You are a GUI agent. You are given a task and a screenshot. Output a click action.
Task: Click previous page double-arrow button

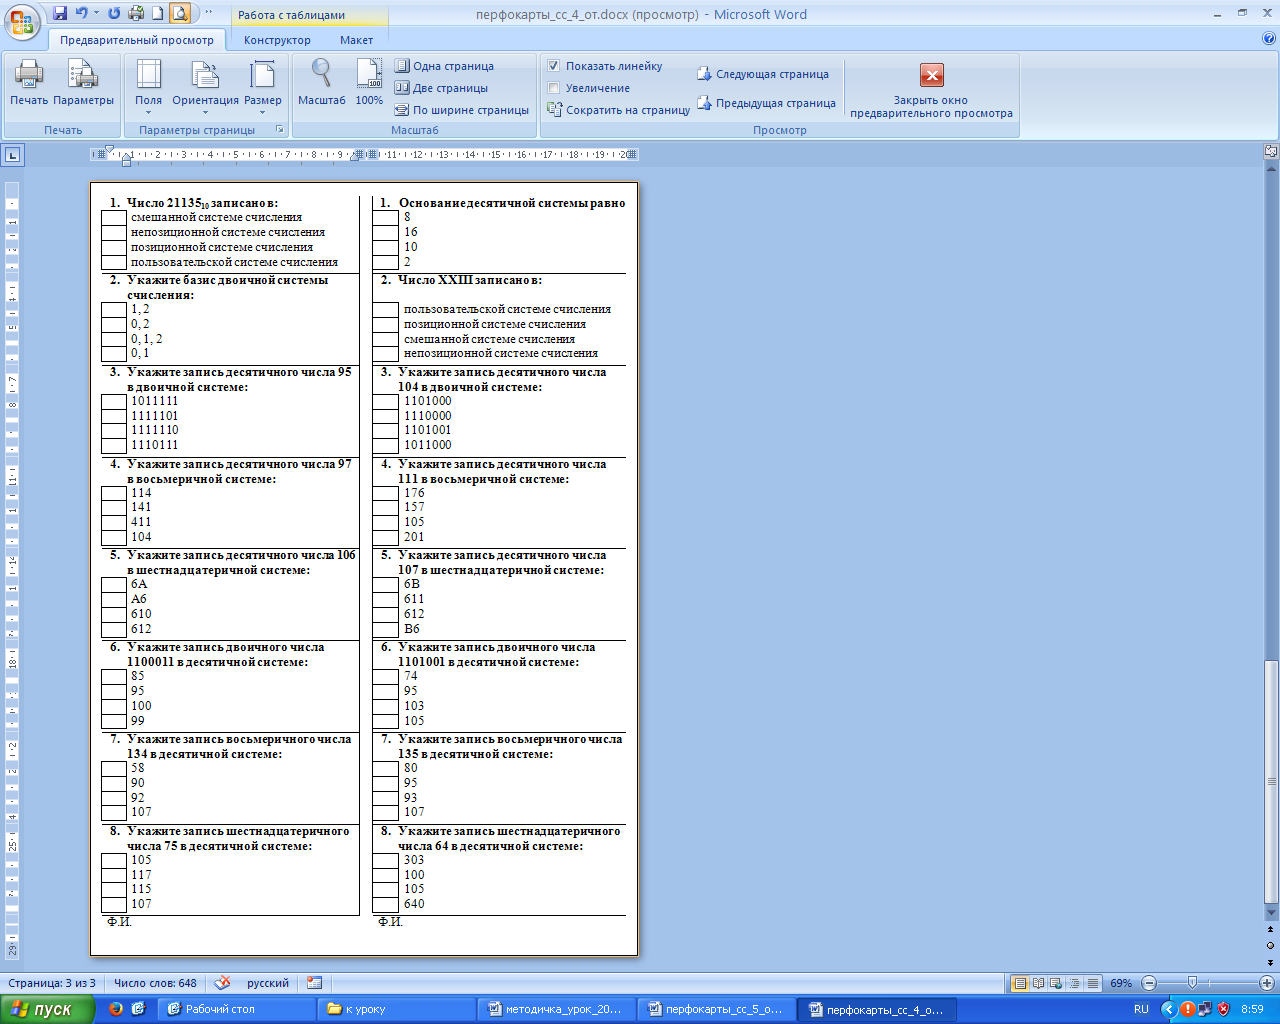pos(1271,930)
